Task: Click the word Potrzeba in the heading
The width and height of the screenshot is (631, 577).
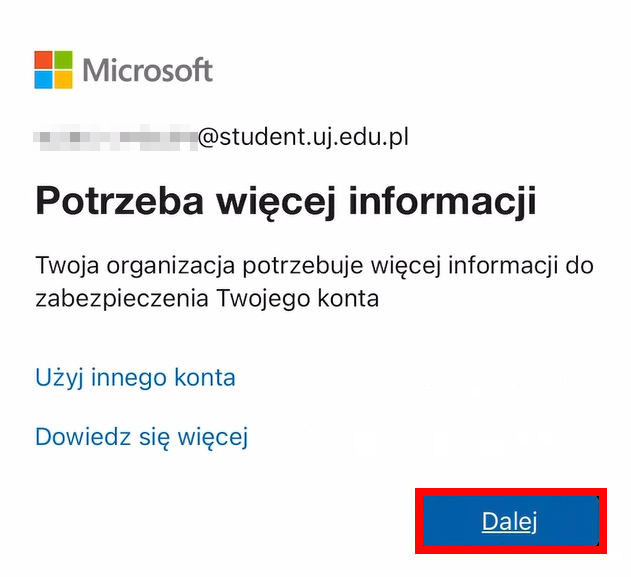Action: pyautogui.click(x=120, y=201)
